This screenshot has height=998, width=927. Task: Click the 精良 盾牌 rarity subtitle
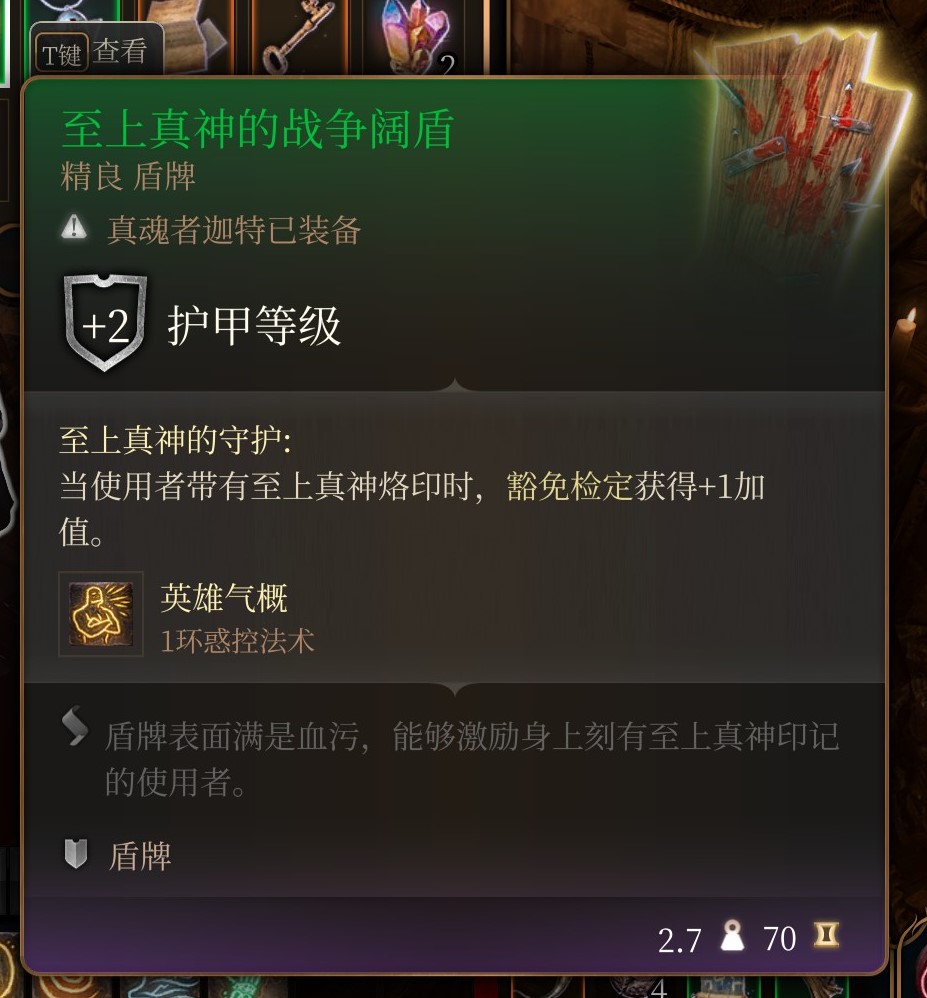[127, 176]
